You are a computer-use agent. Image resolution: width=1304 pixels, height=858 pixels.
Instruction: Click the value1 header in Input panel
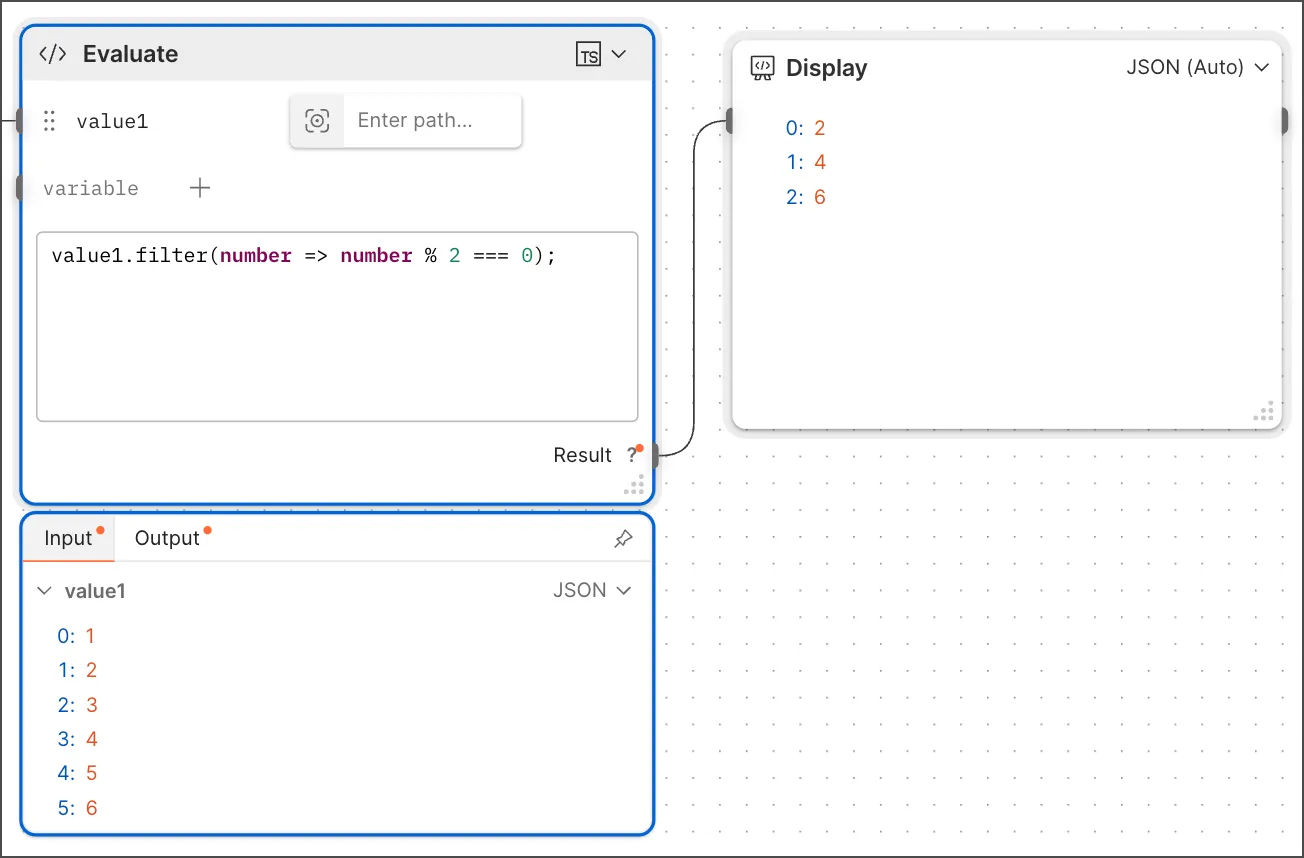pos(95,591)
